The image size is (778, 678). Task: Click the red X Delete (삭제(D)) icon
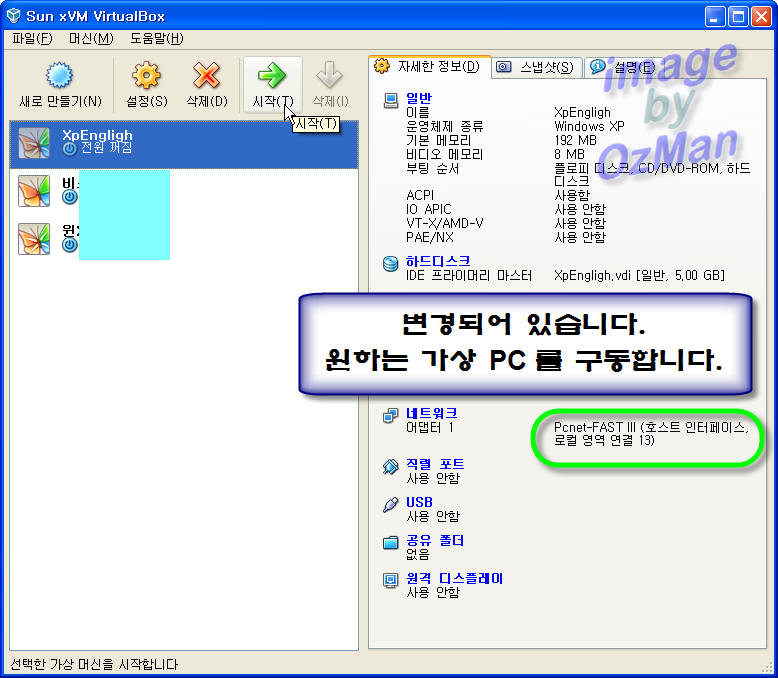point(206,75)
